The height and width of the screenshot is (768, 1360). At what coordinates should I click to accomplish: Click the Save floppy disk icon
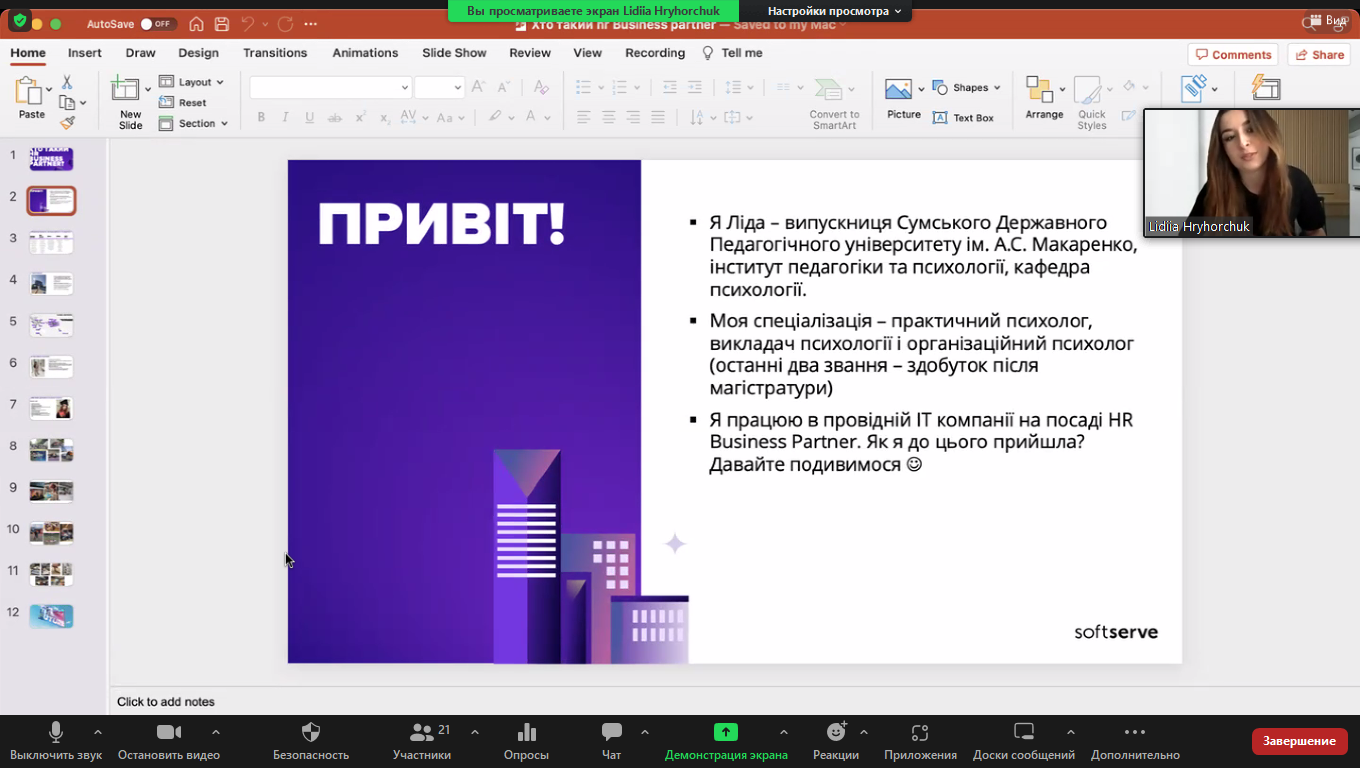pos(221,24)
